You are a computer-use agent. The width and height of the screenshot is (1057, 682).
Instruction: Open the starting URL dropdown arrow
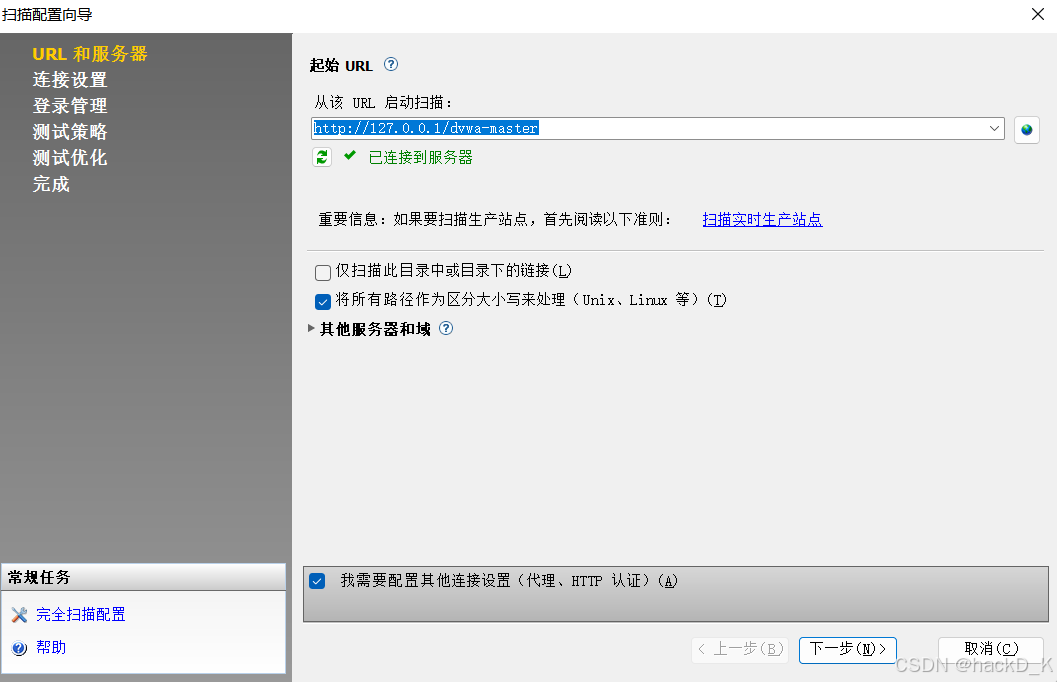click(x=994, y=128)
